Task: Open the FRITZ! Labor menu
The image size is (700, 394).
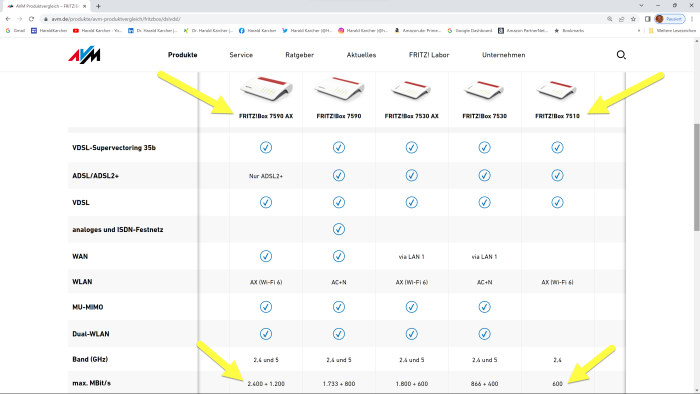Action: [429, 55]
